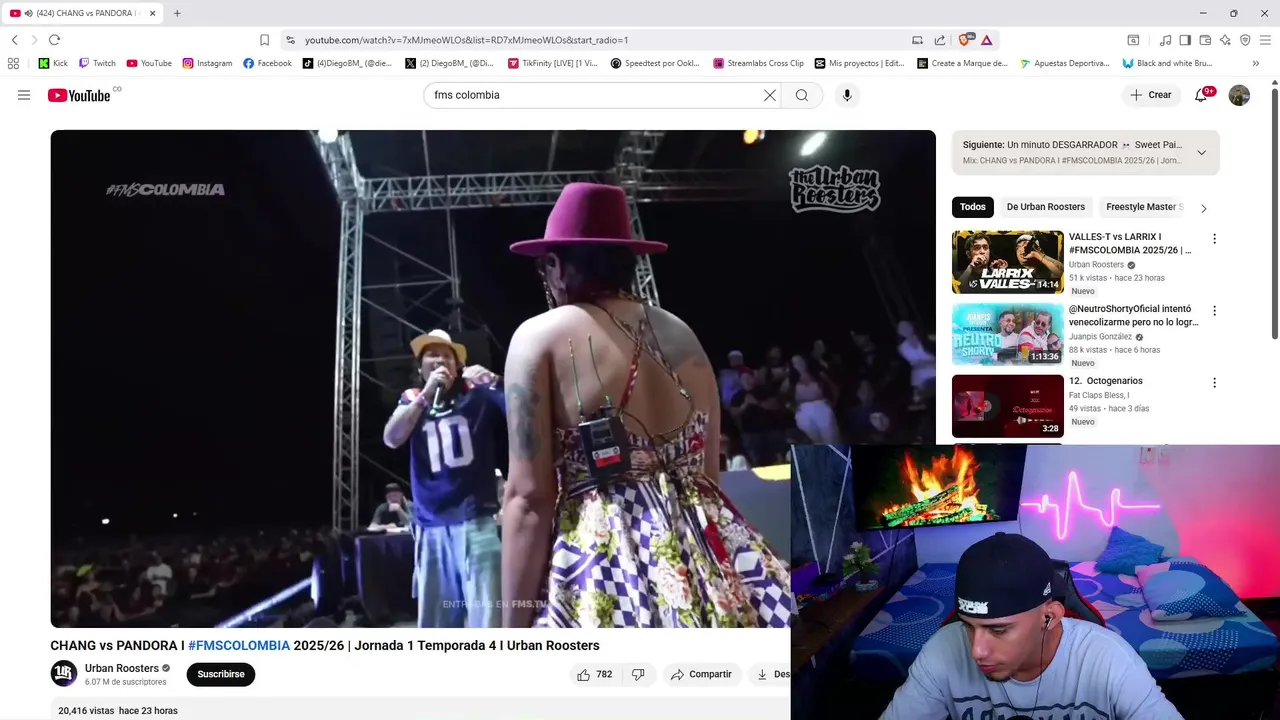Viewport: 1280px width, 720px height.
Task: Show more filter chips with the arrow
Action: (1203, 208)
